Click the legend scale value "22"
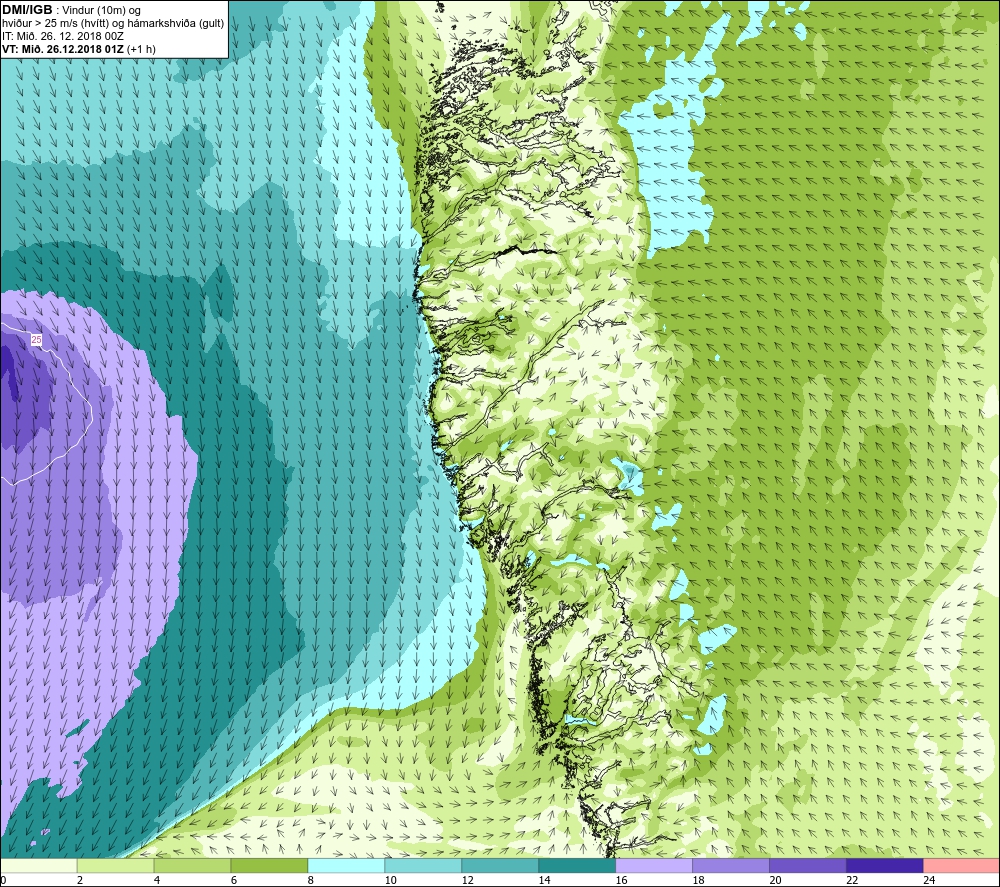1000x887 pixels. (x=852, y=880)
